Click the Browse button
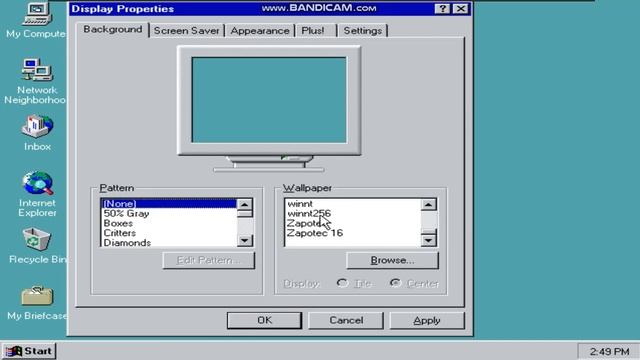Viewport: 640px width, 360px height. pos(392,260)
